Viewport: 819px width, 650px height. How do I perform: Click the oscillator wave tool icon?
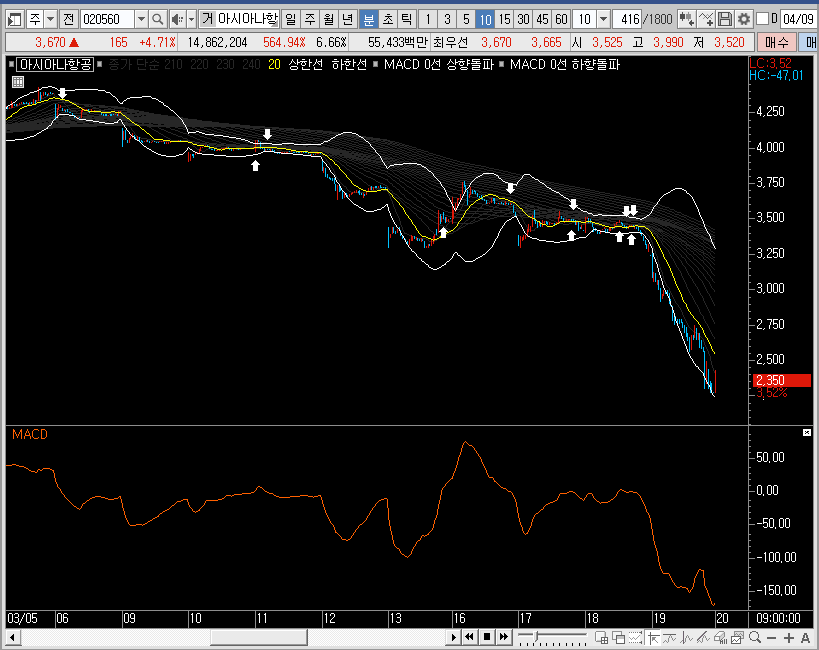click(x=686, y=637)
